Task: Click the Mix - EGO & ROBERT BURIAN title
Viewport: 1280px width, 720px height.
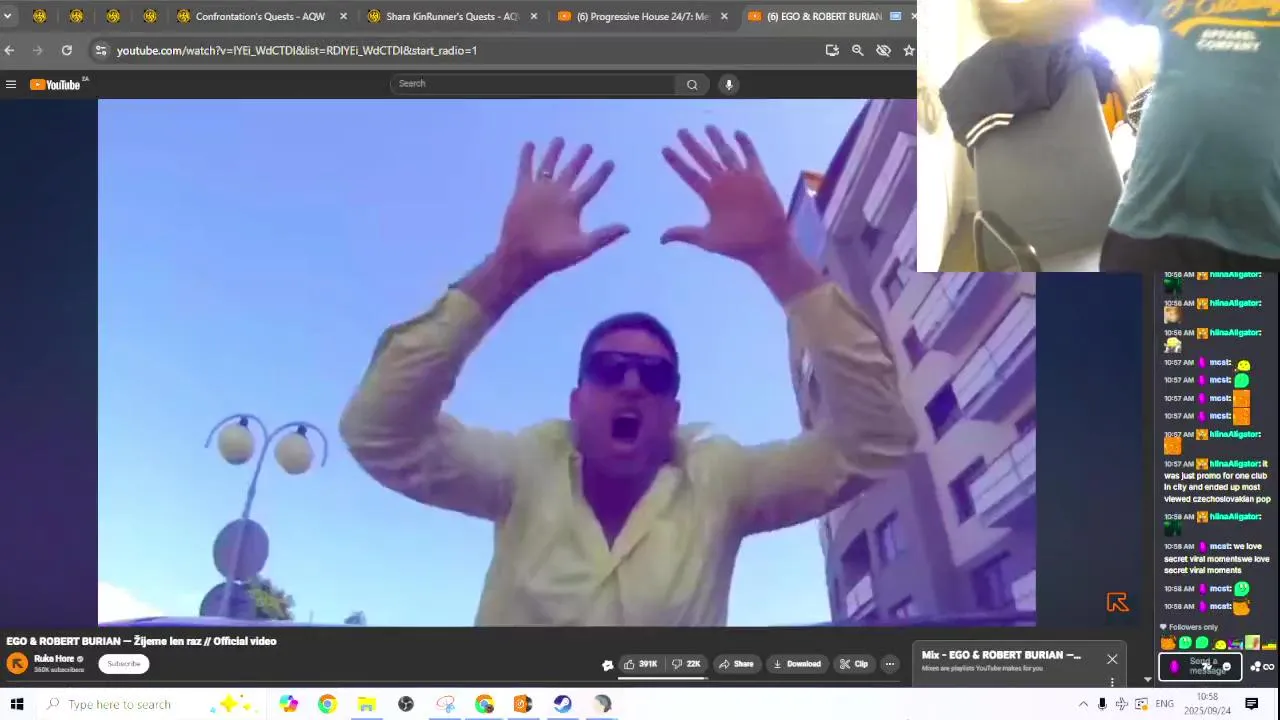Action: pyautogui.click(x=1001, y=655)
